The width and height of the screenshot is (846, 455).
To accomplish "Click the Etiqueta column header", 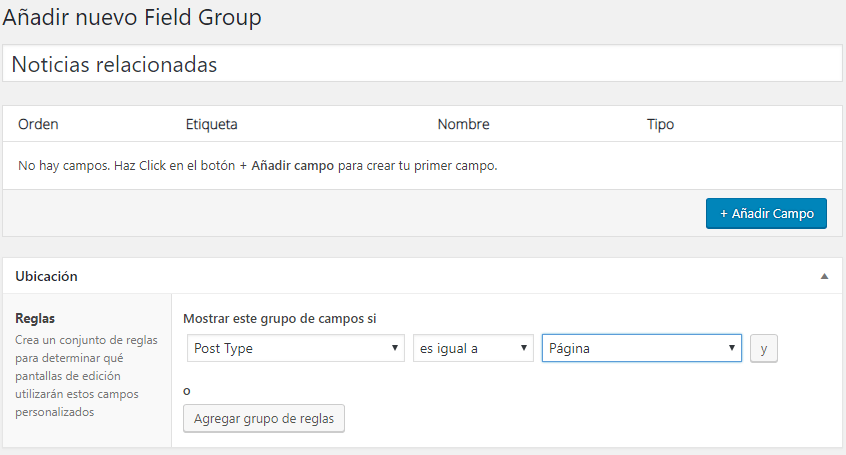I will pos(211,125).
